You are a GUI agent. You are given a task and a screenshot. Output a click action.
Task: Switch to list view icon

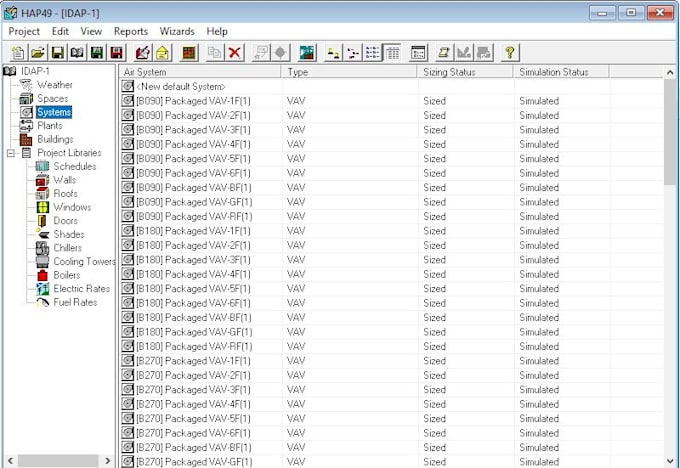pos(373,53)
